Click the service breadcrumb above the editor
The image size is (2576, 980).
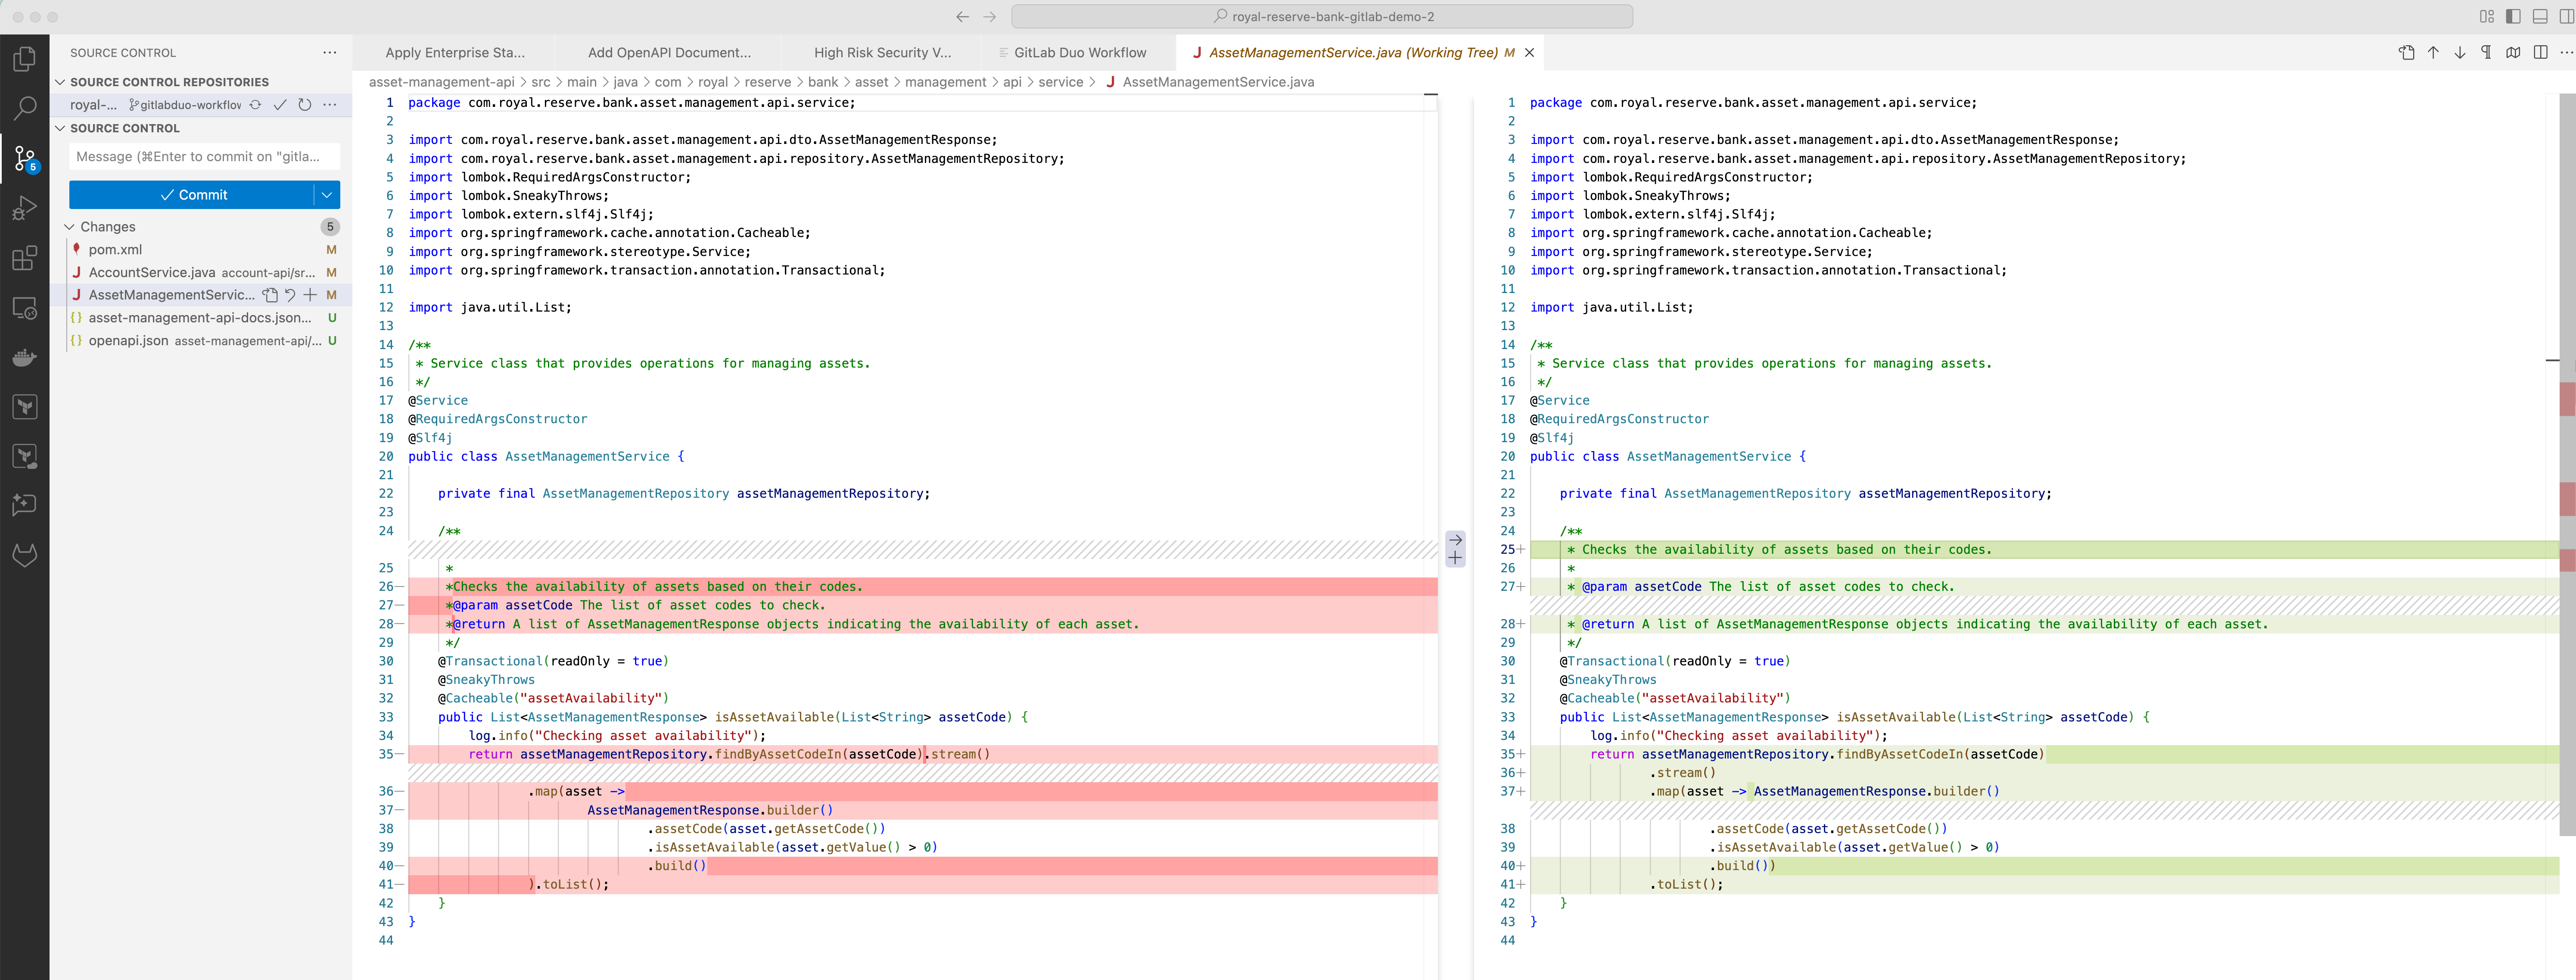[x=1061, y=82]
